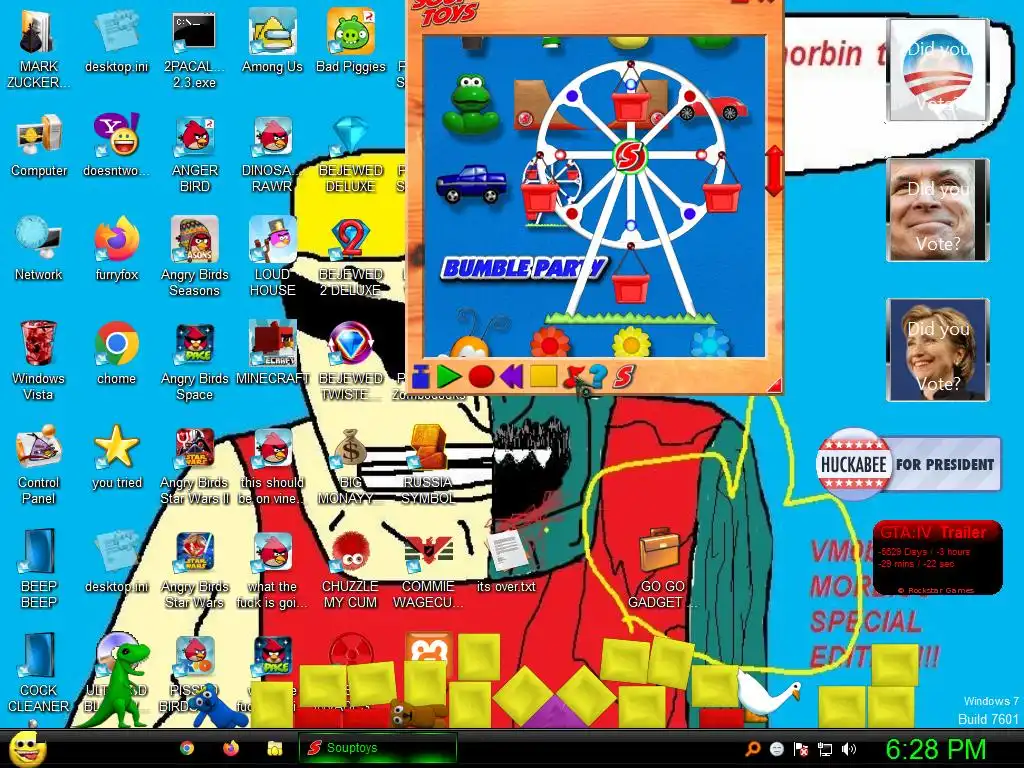
Task: Open the Control Panel desktop icon
Action: 39,464
